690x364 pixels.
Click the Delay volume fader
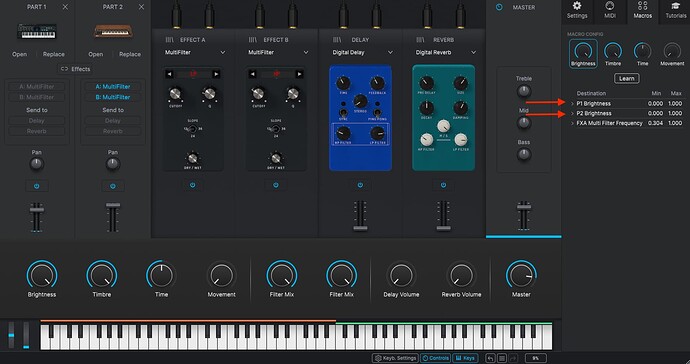pyautogui.click(x=360, y=216)
